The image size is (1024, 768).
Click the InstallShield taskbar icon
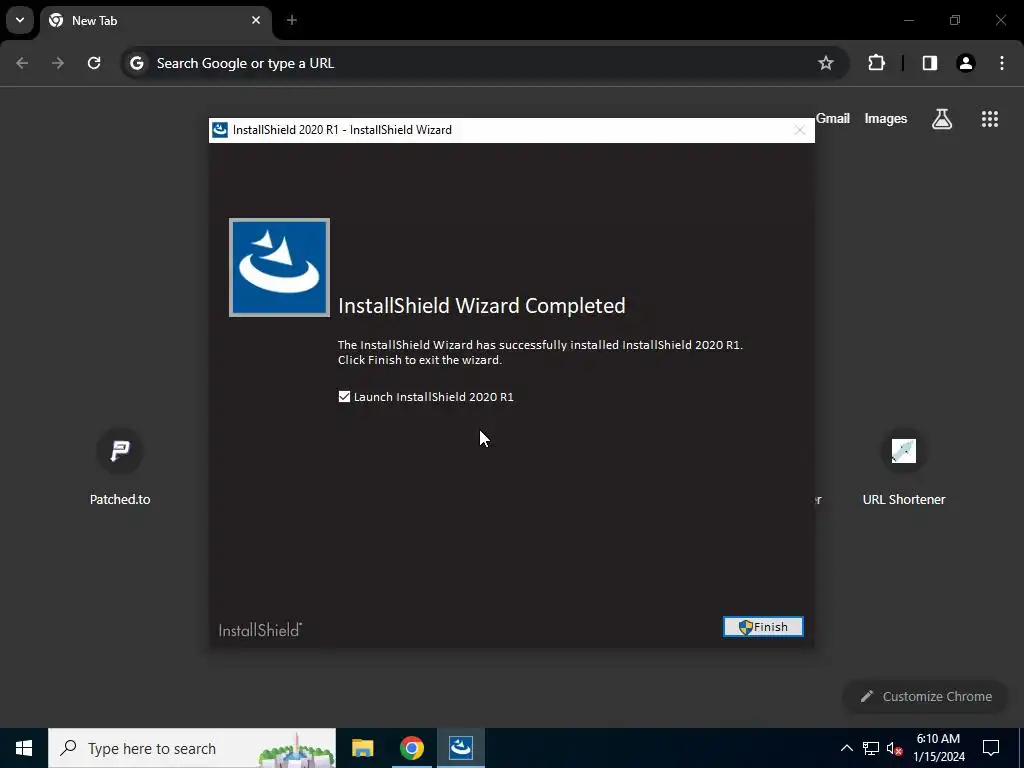tap(461, 748)
